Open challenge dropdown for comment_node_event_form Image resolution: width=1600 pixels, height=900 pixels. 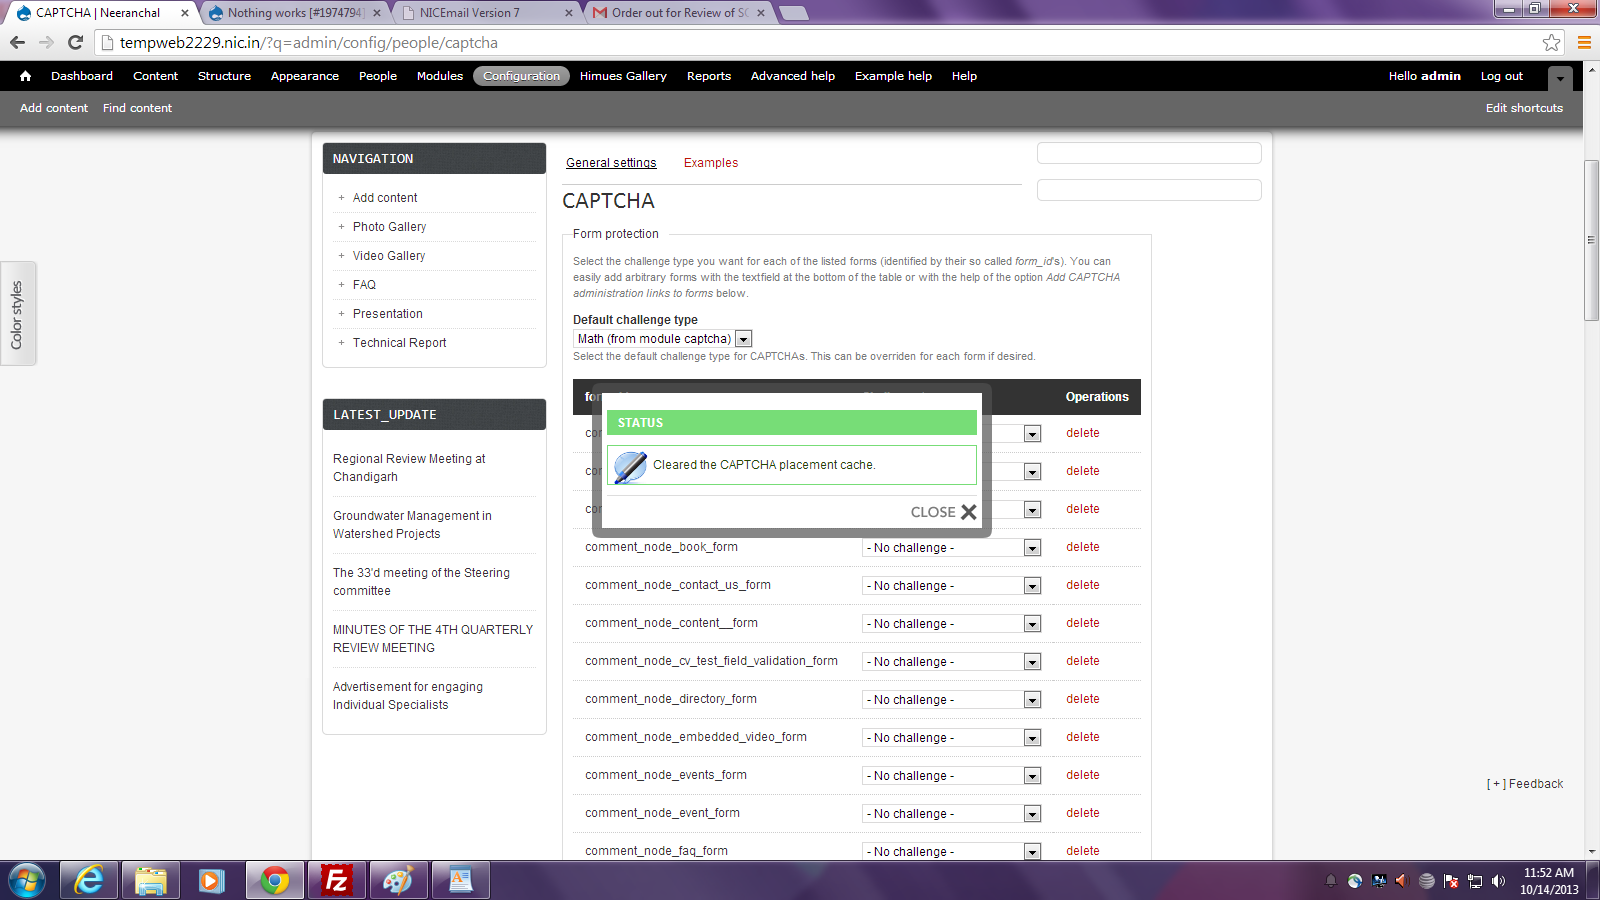tap(951, 814)
